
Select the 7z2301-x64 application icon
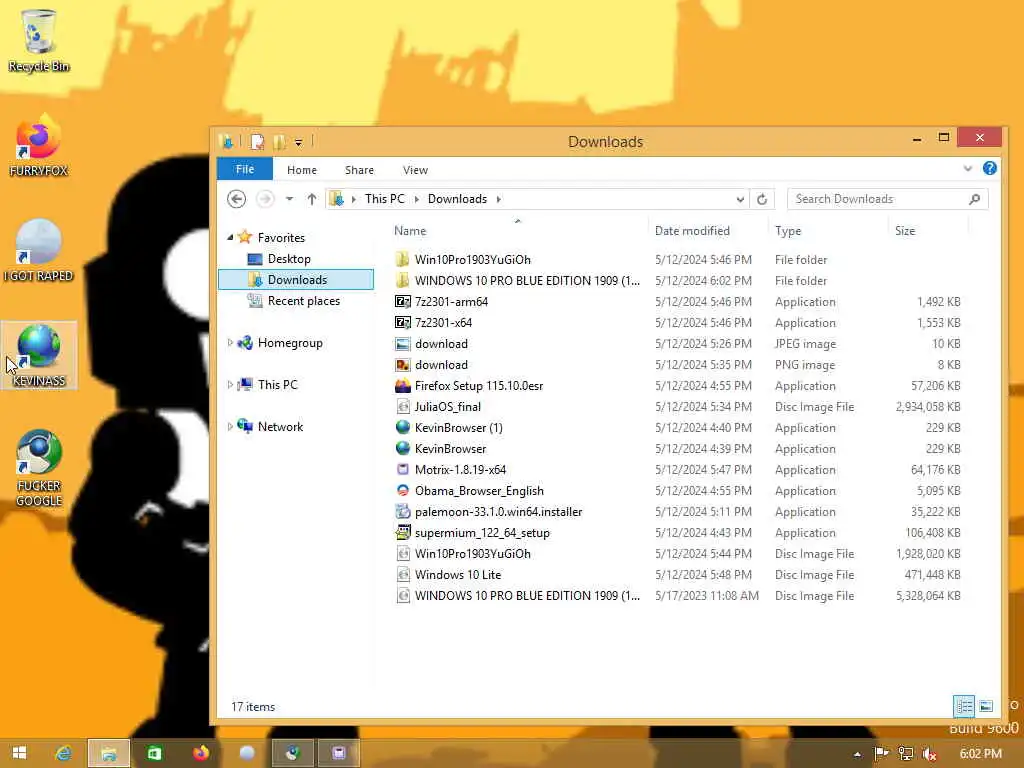click(403, 323)
